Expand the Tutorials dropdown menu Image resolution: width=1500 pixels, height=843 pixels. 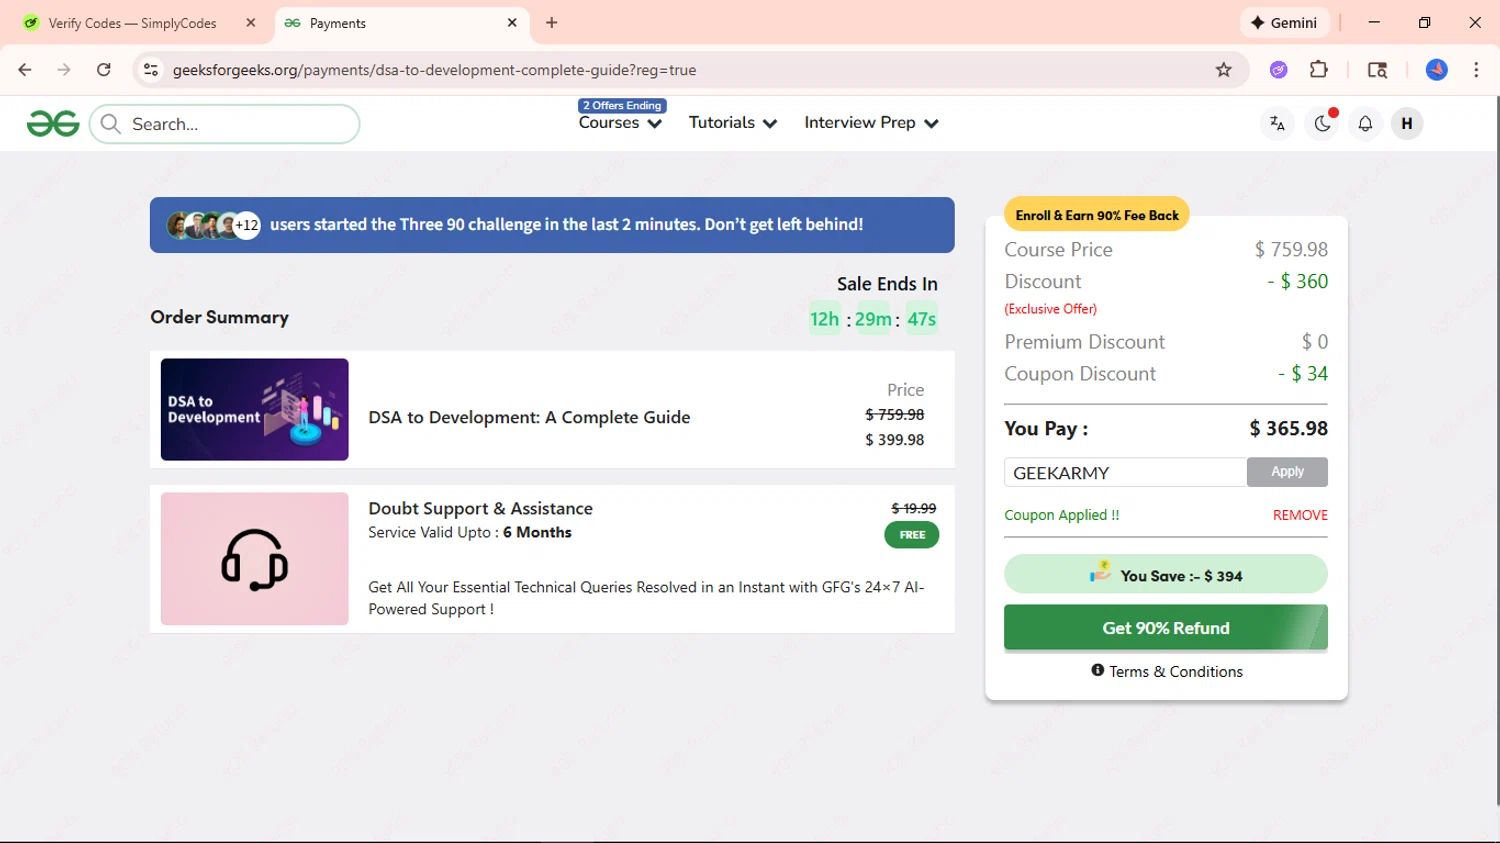pyautogui.click(x=733, y=123)
